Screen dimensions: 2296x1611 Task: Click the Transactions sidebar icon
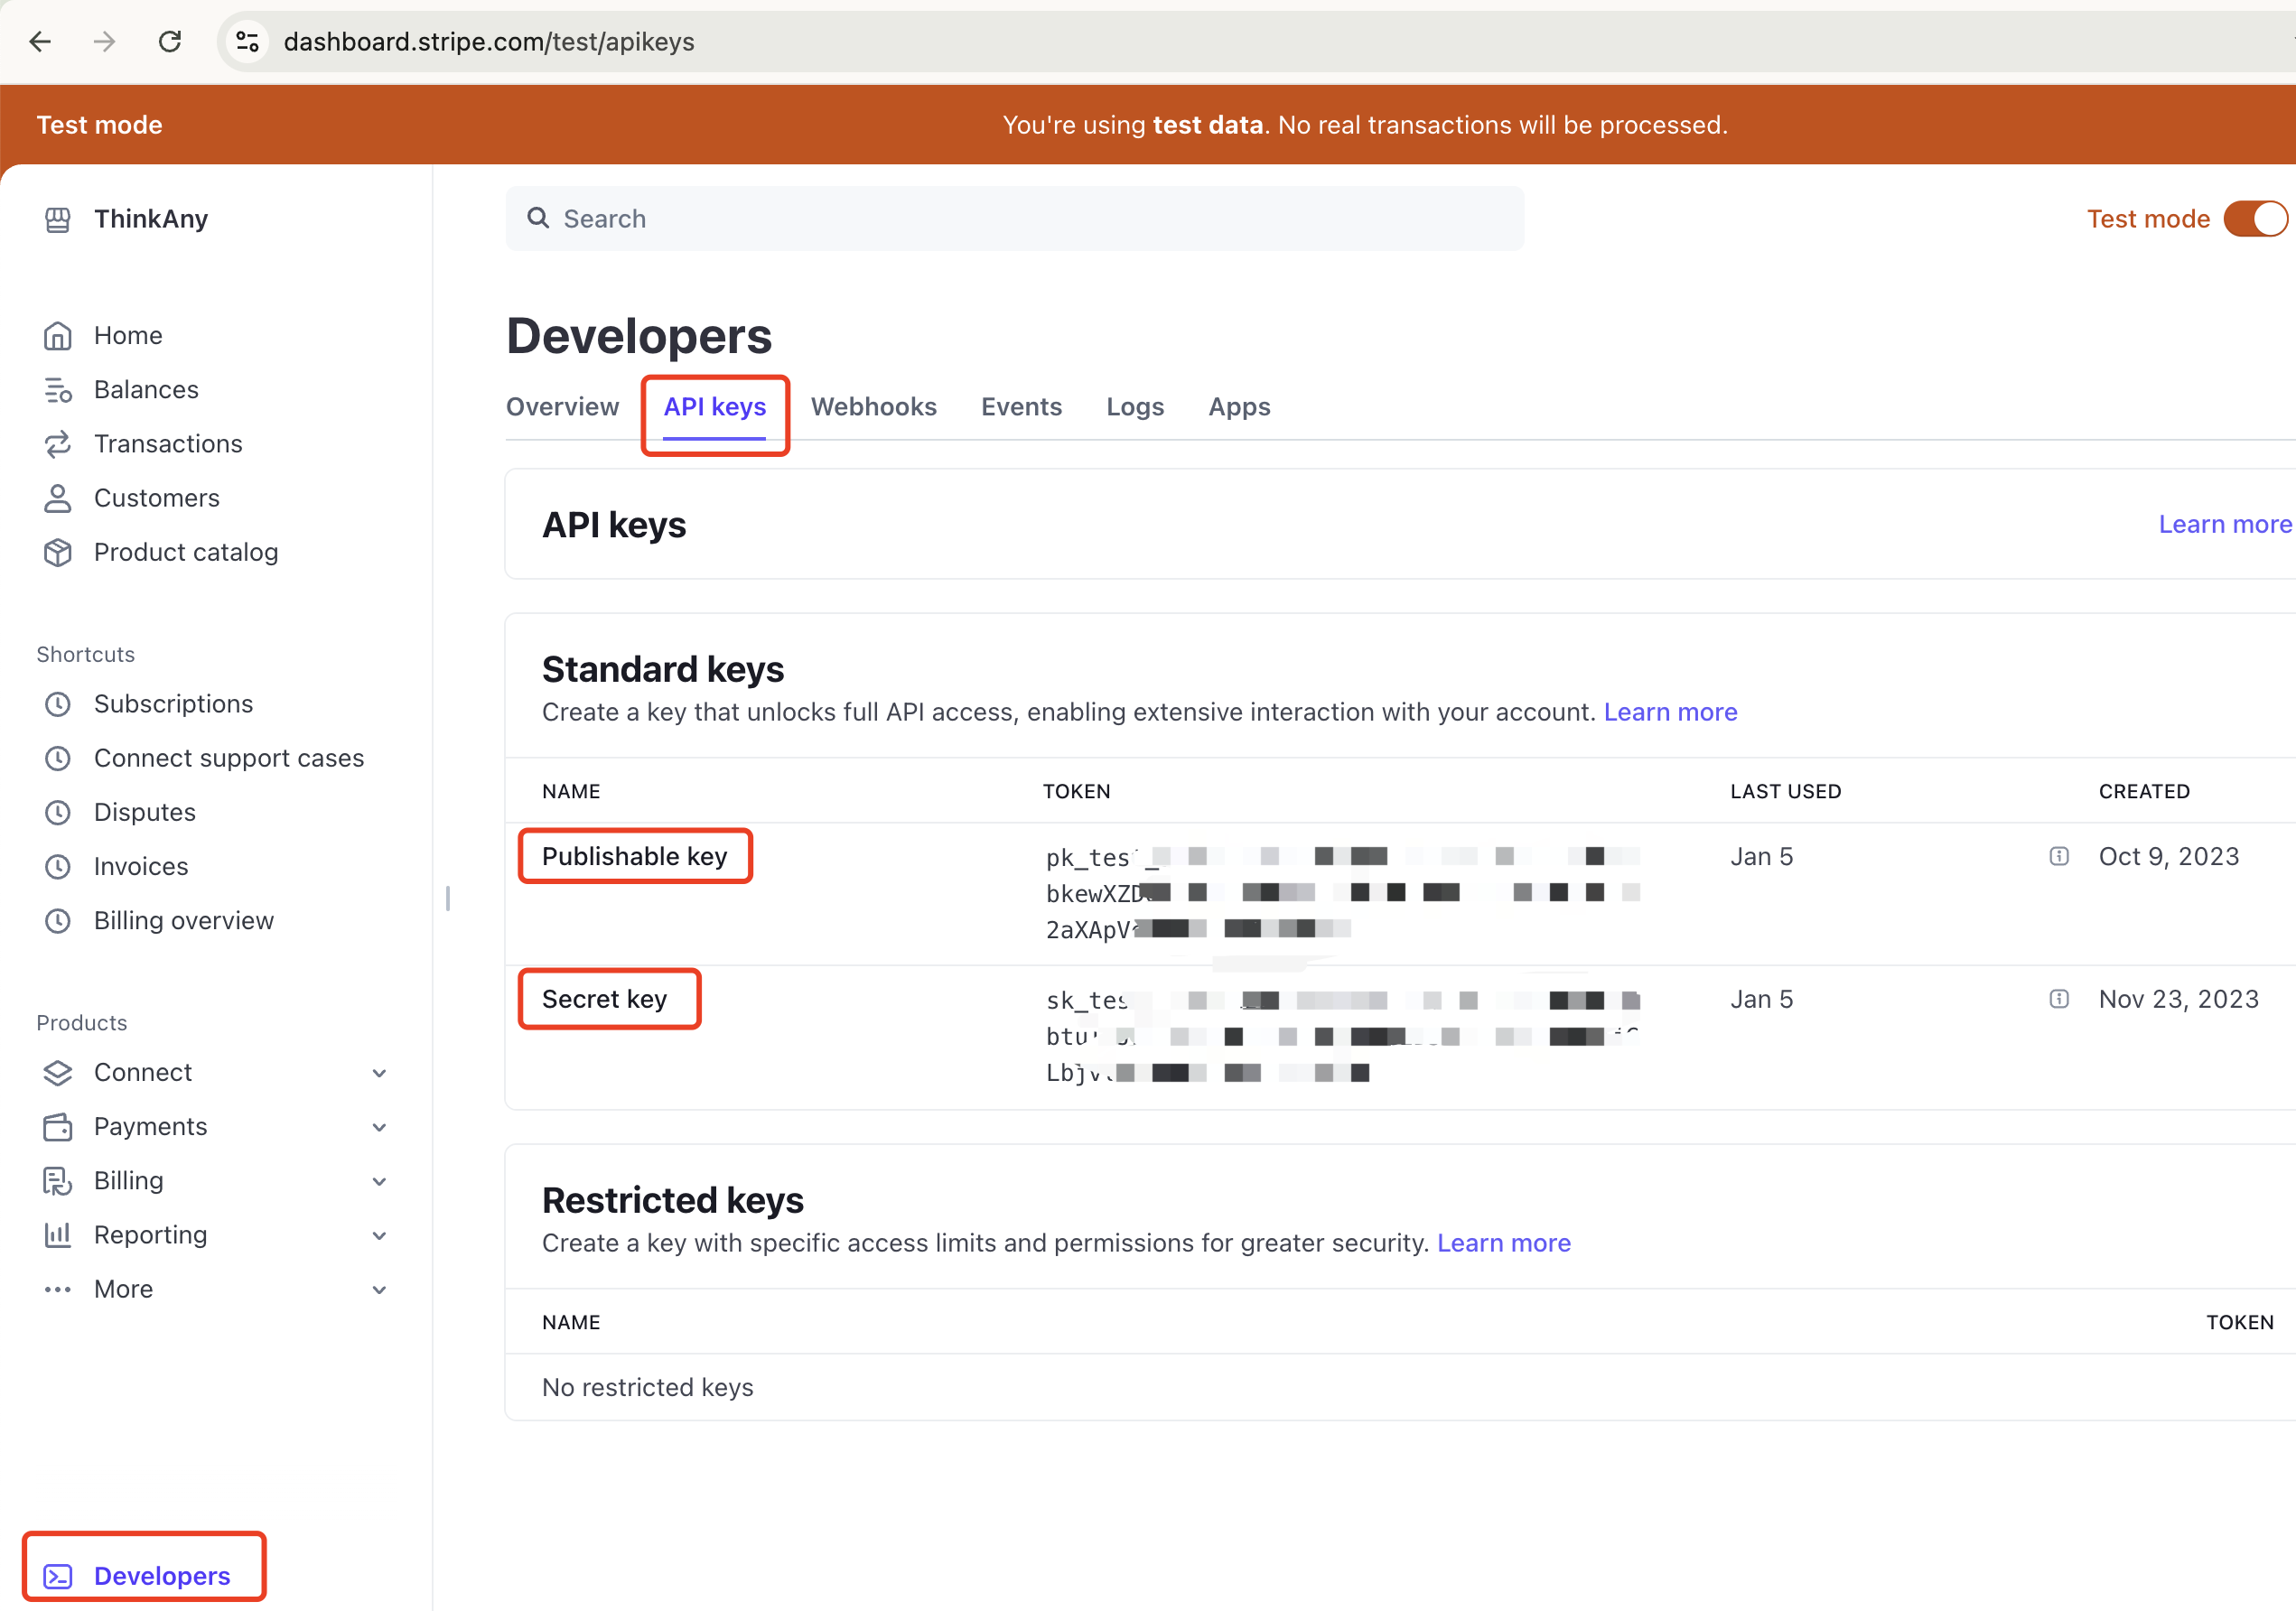[60, 442]
